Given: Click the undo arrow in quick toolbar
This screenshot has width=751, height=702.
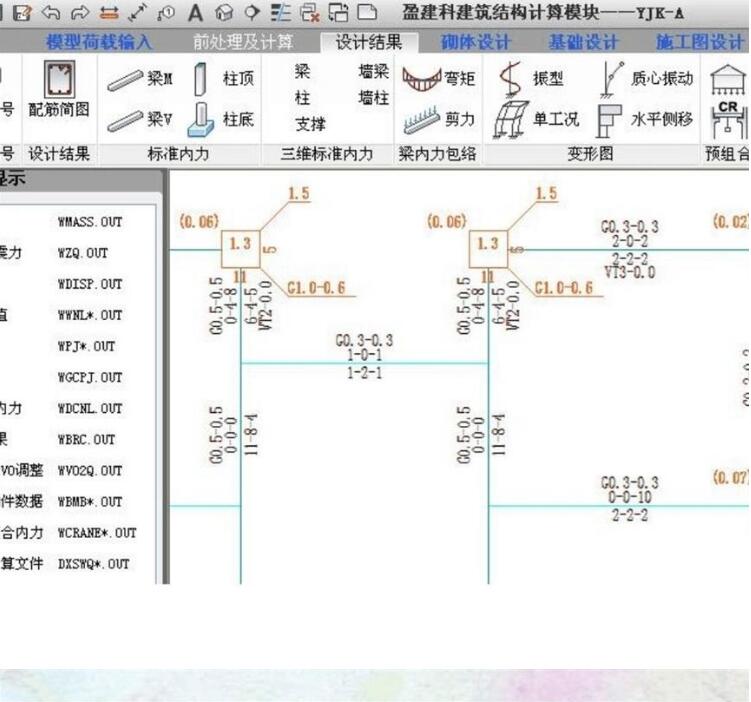Looking at the screenshot, I should click(52, 12).
